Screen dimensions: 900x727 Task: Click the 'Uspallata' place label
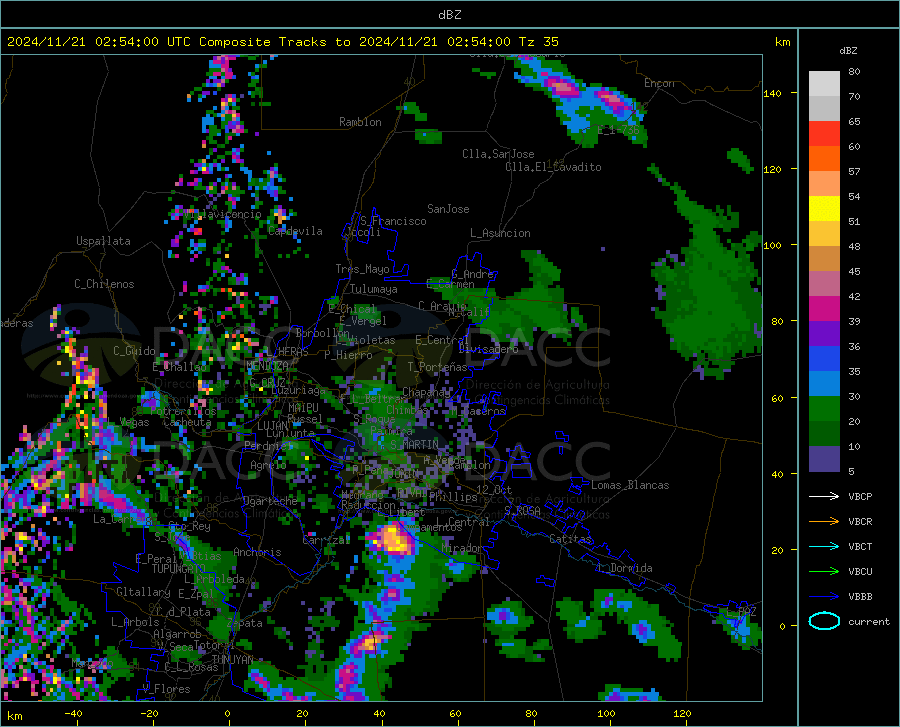coord(103,241)
